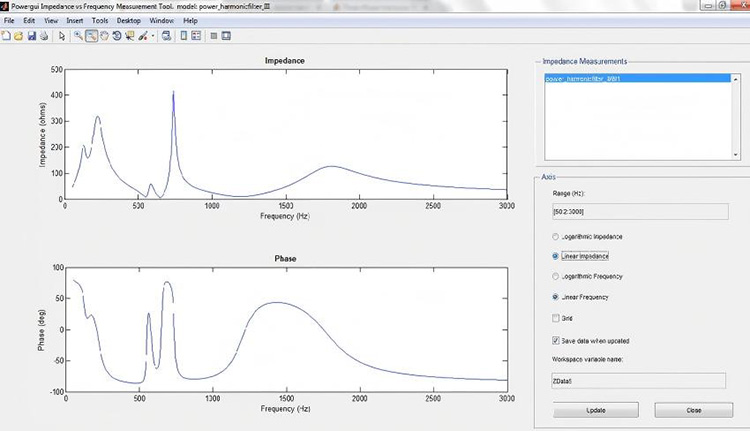Click the MATLAB icon in the title bar
The image size is (750, 431).
pos(4,6)
